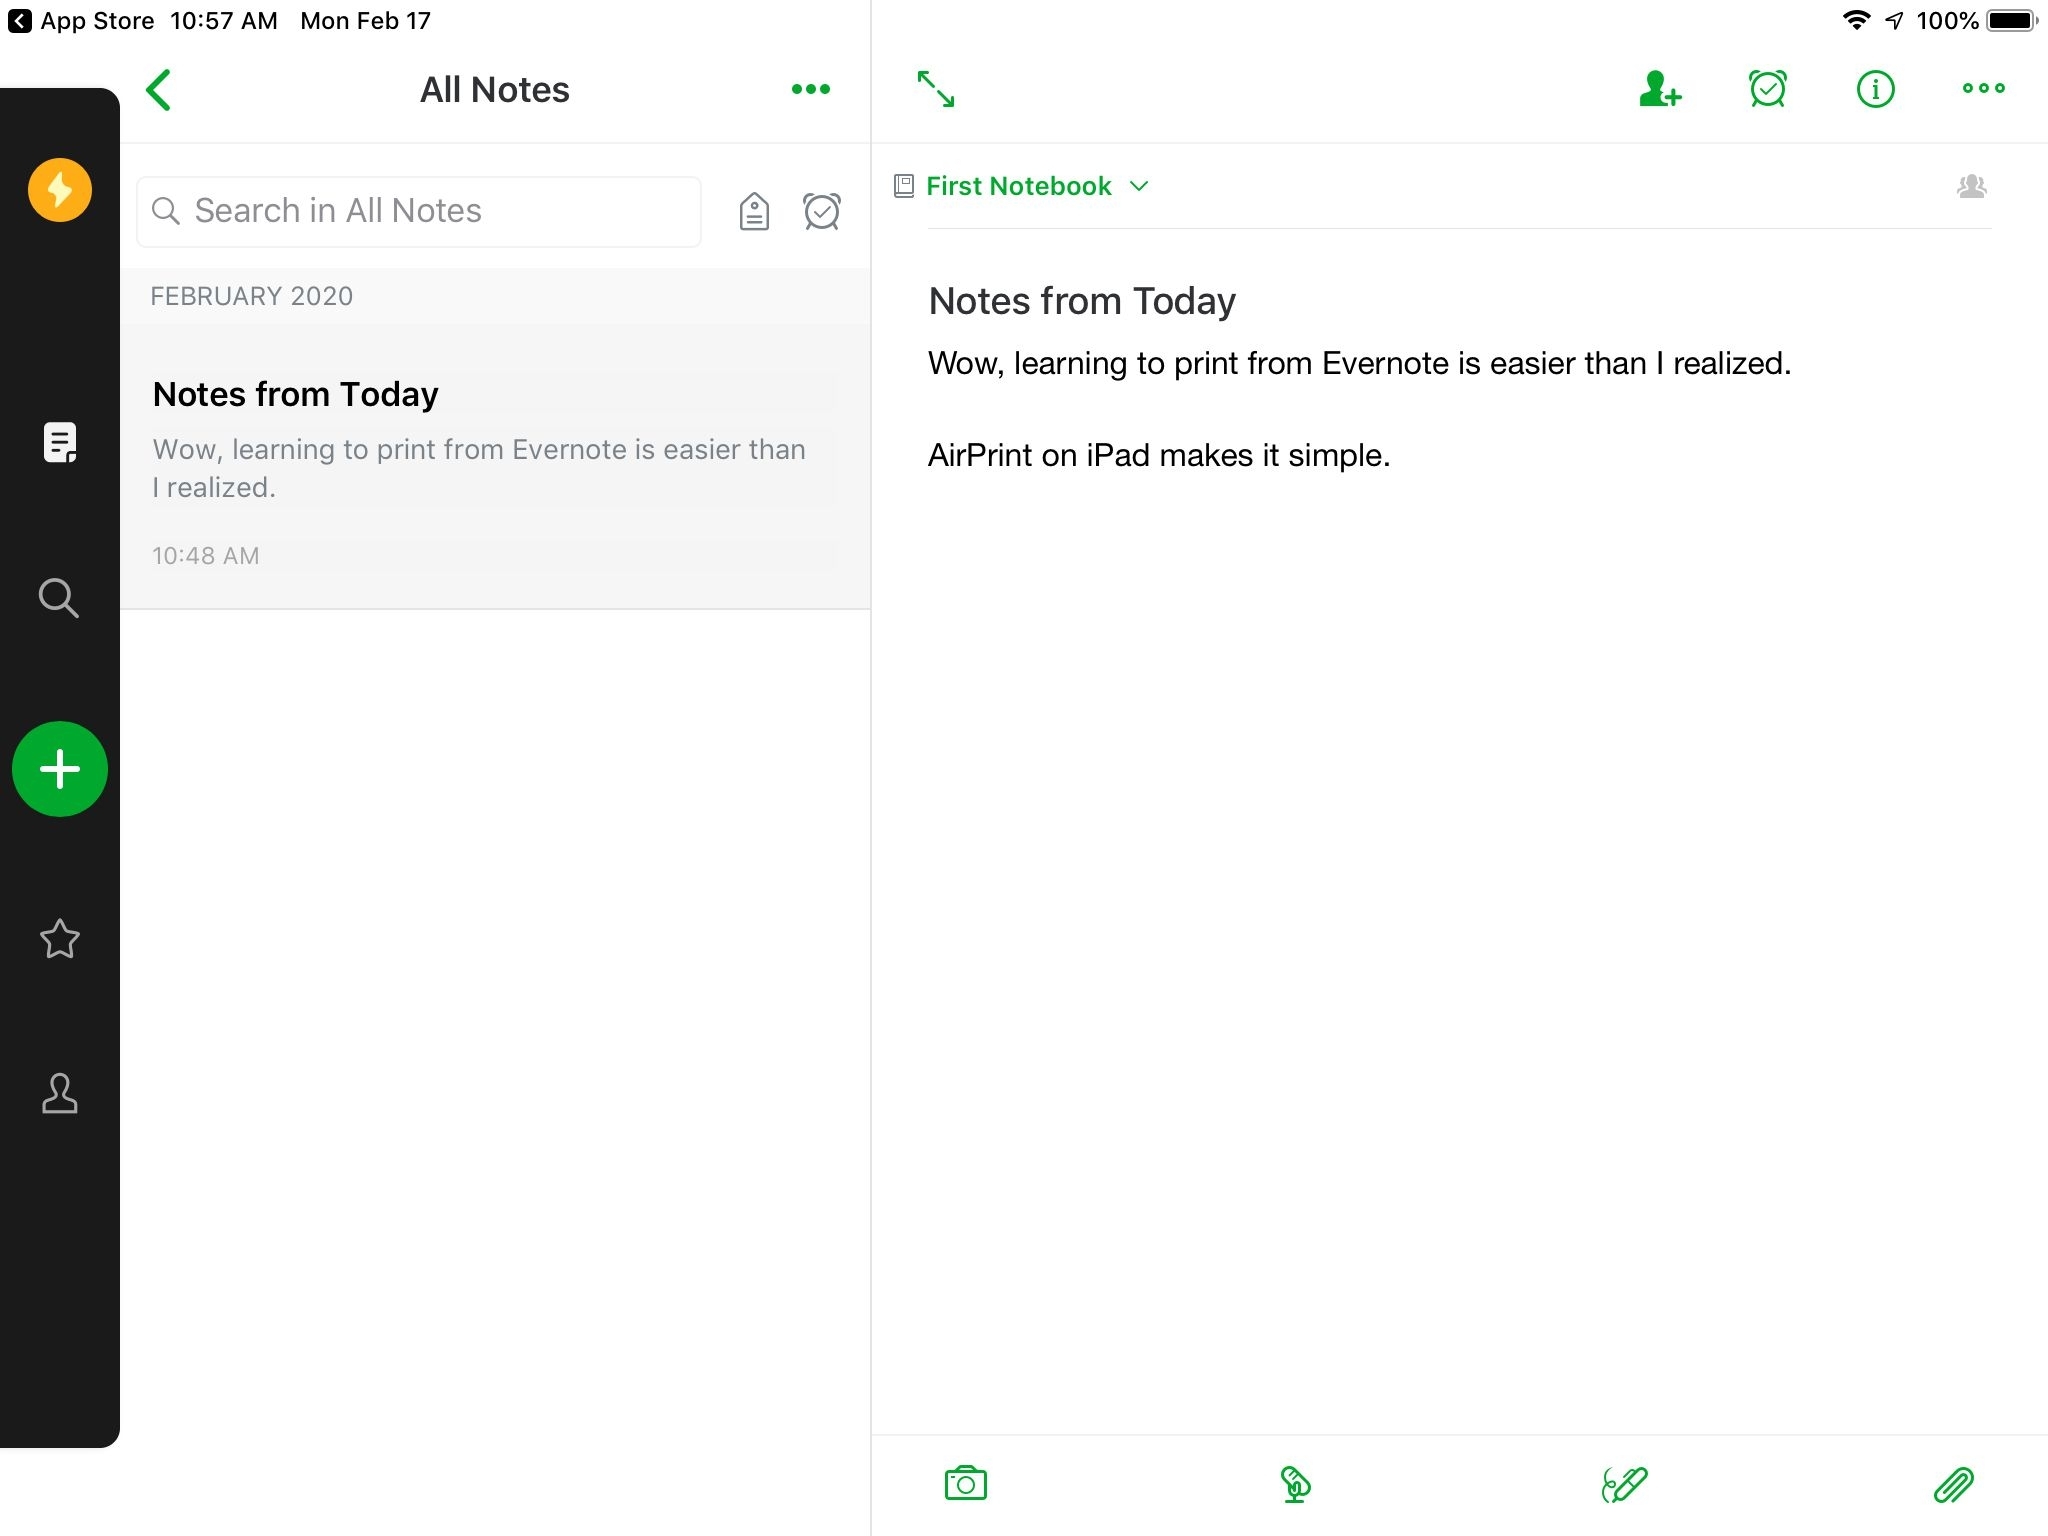
Task: Click the diagonal arrow/presentation icon
Action: coord(937,89)
